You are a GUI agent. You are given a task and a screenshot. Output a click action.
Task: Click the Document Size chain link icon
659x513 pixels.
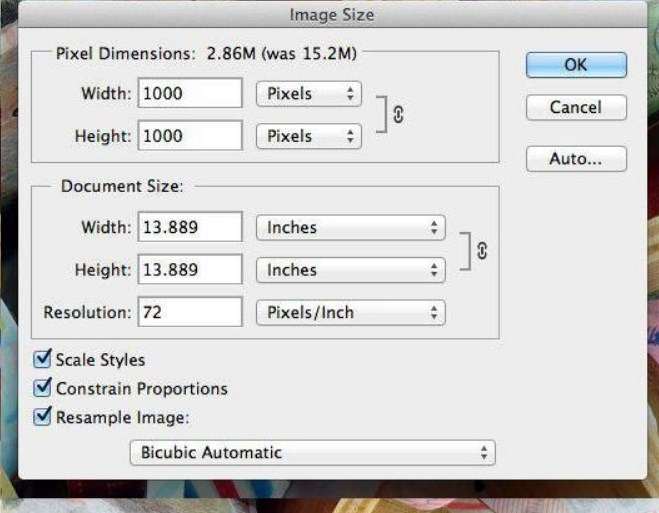tap(482, 250)
